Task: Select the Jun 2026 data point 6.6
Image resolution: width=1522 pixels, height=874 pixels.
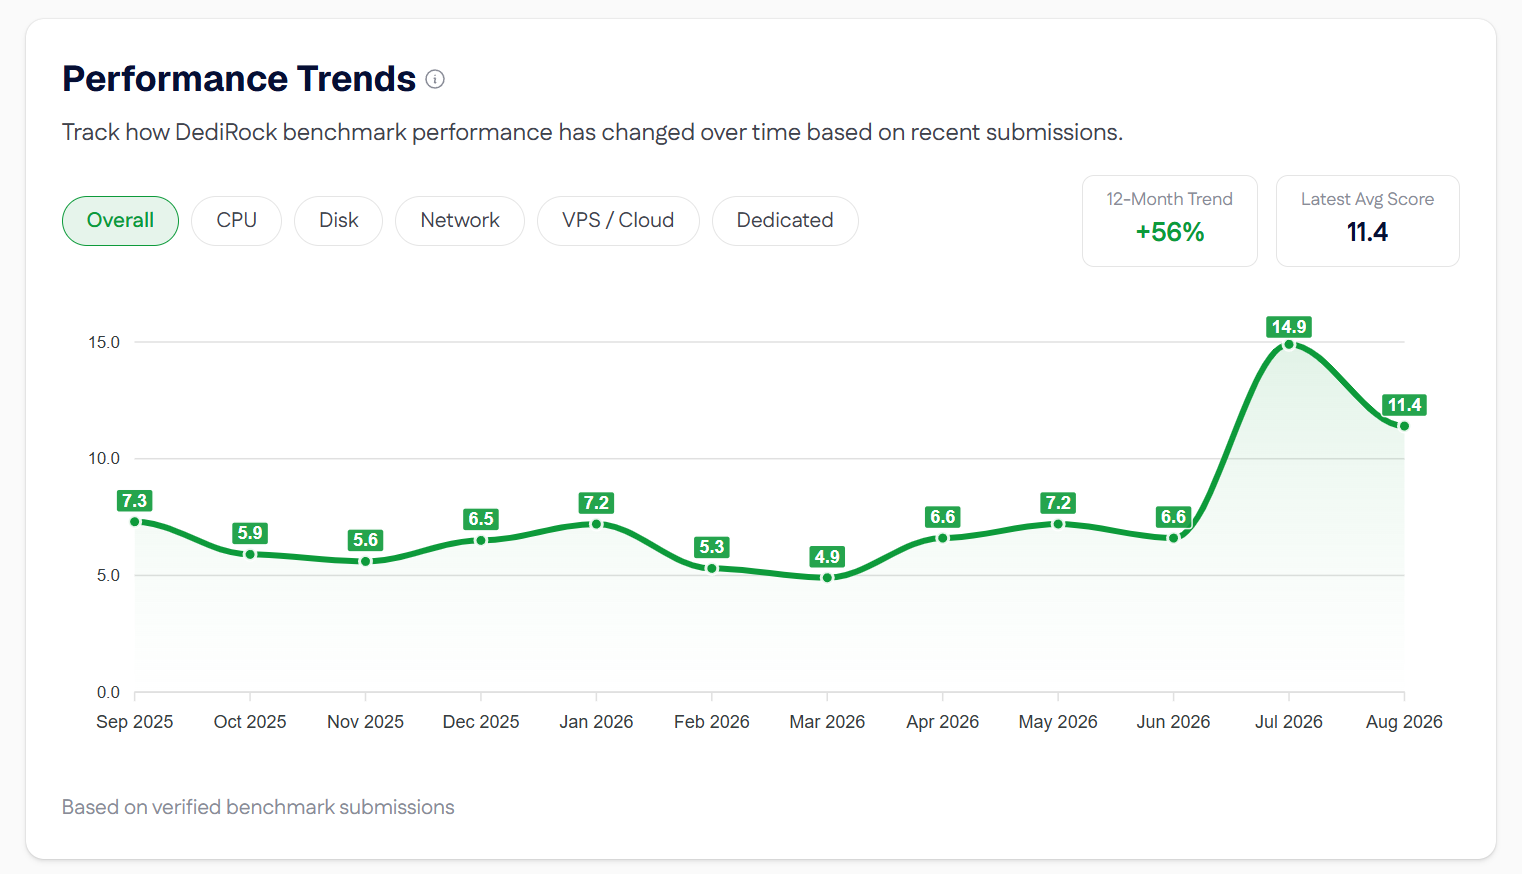Action: point(1174,538)
